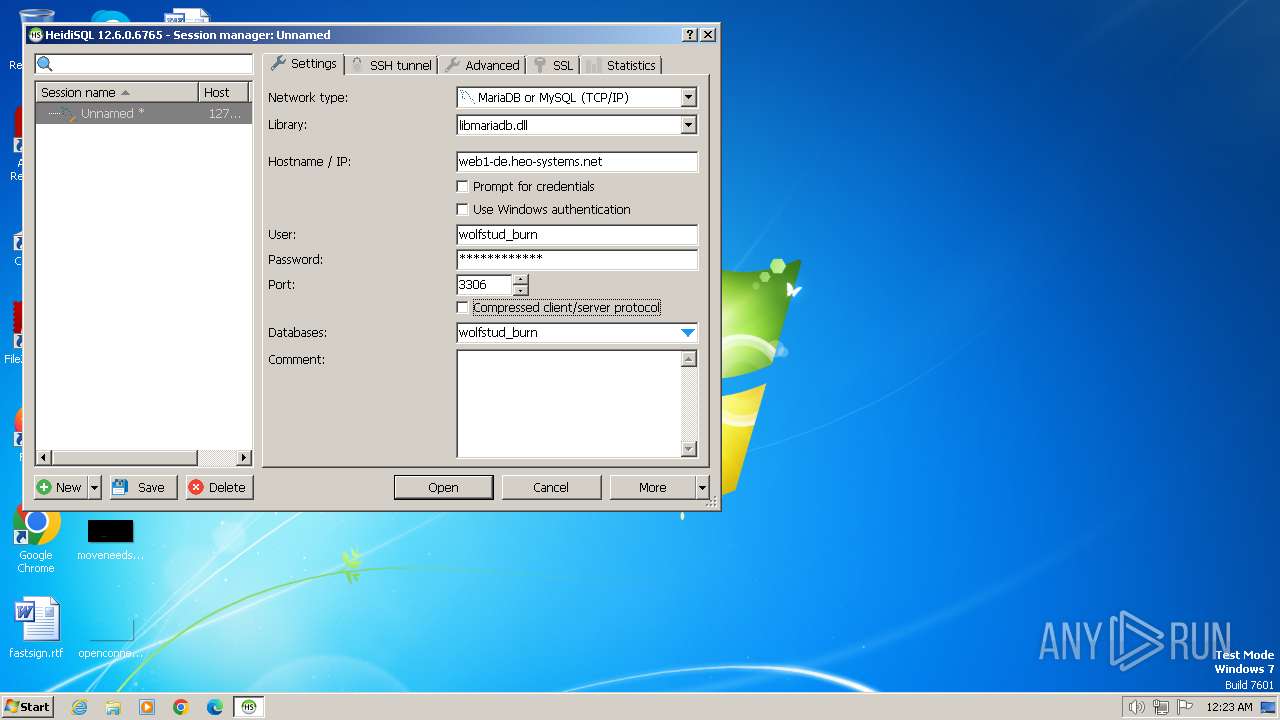
Task: Enable Prompt for credentials checkbox
Action: 462,186
